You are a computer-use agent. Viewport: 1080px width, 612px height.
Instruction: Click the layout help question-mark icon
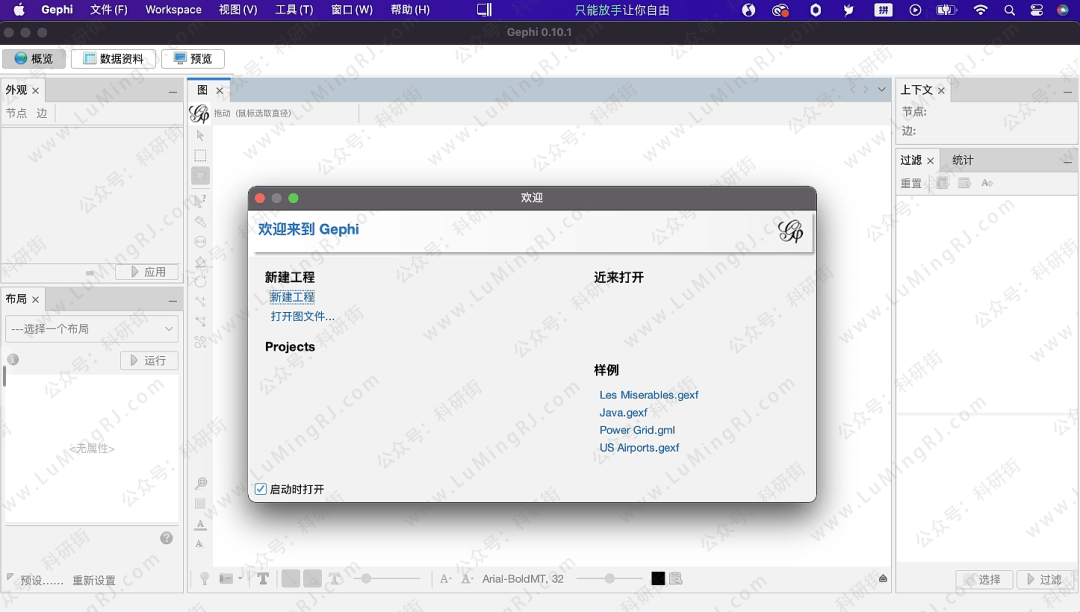[x=167, y=538]
